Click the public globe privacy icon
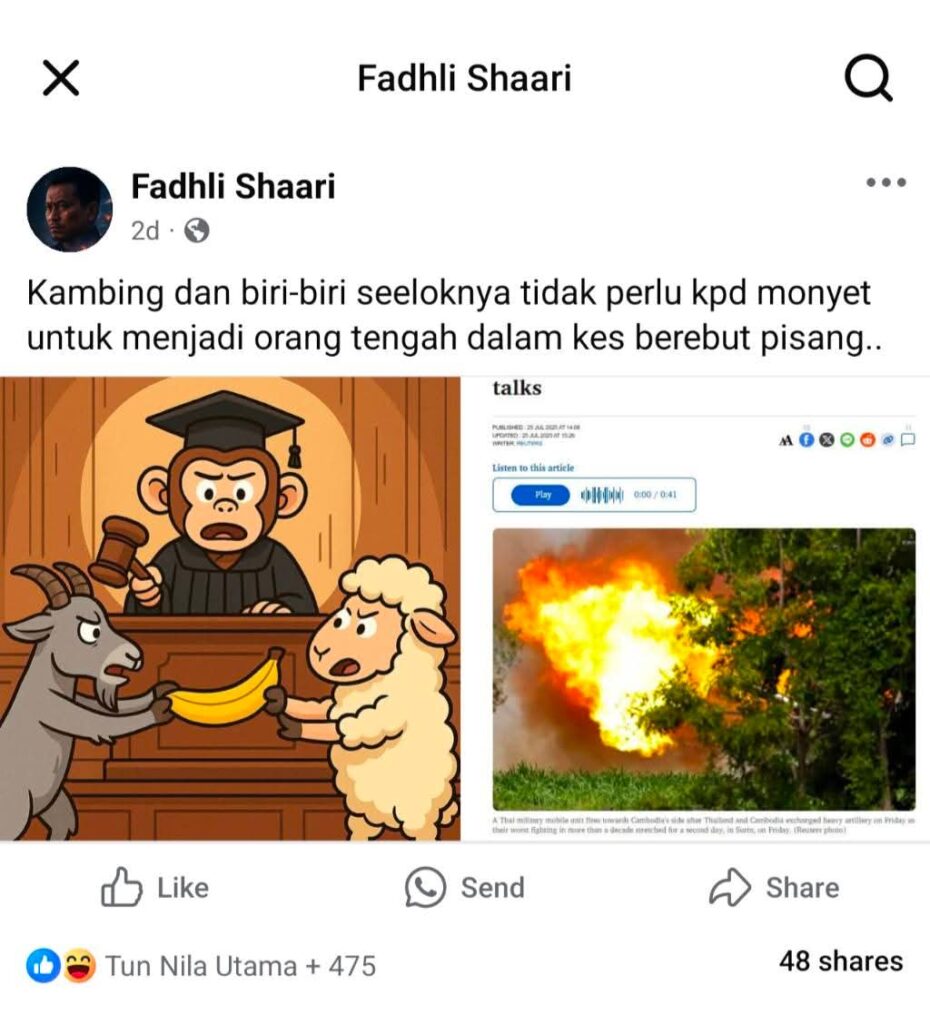930x1024 pixels. (x=197, y=231)
